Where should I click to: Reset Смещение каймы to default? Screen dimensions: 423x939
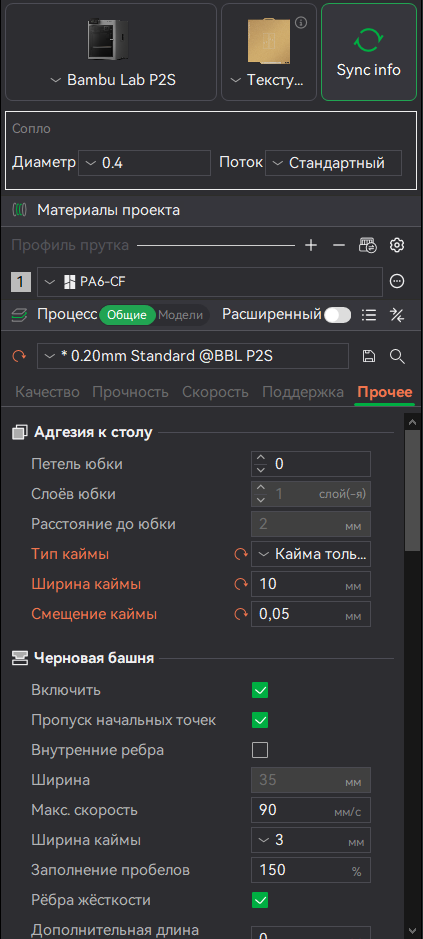click(x=241, y=614)
